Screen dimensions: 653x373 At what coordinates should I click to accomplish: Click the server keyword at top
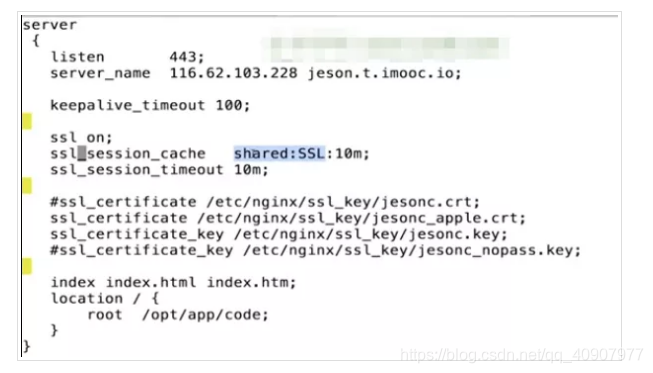tap(50, 25)
